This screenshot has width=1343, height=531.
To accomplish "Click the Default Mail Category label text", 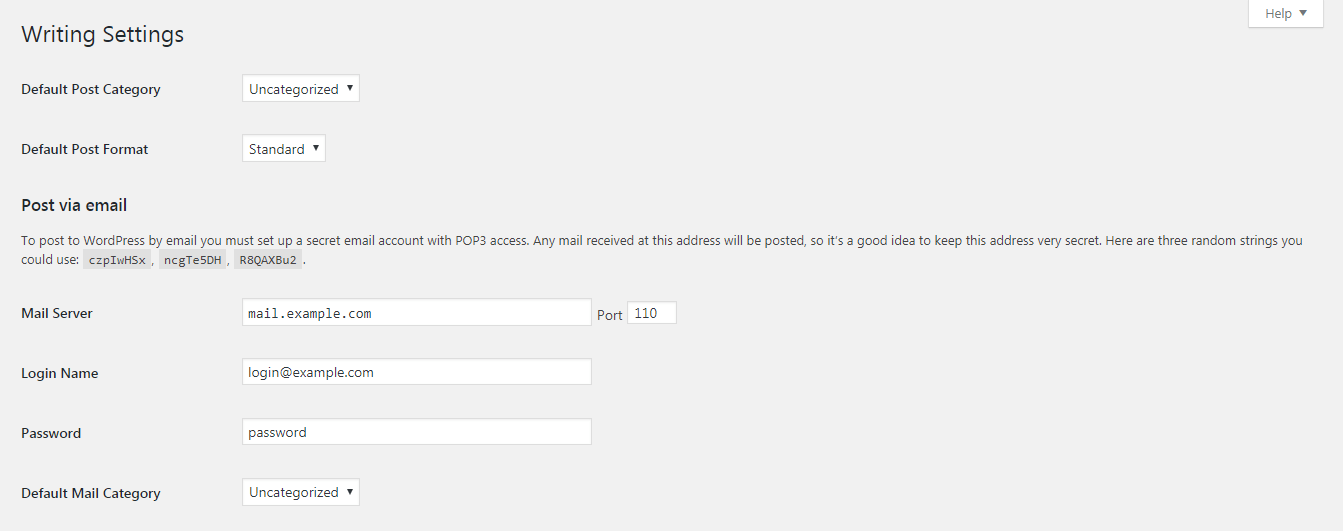I will tap(91, 493).
